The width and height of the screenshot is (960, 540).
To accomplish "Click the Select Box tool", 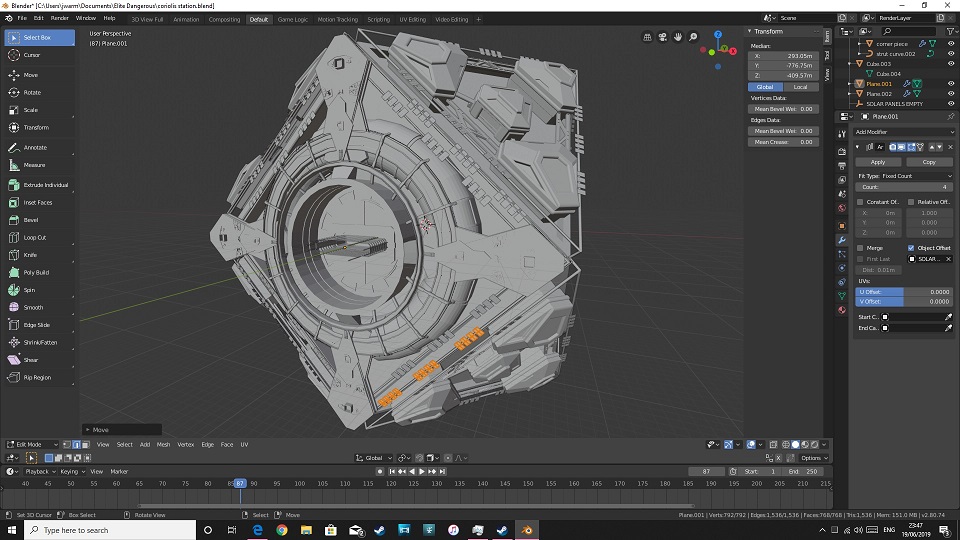I will click(x=40, y=37).
